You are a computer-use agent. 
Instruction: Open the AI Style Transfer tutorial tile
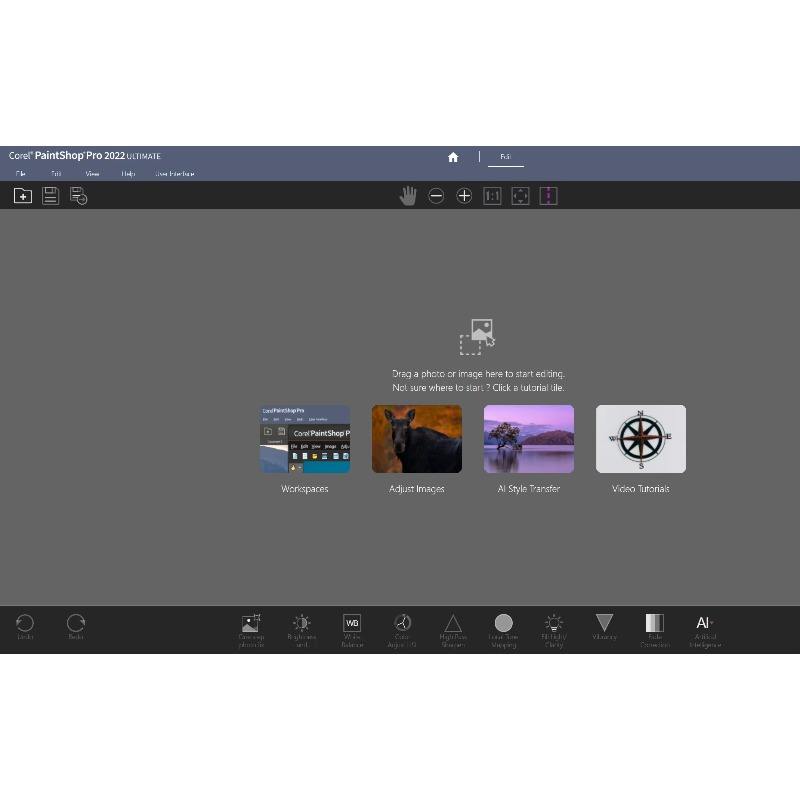click(x=529, y=439)
